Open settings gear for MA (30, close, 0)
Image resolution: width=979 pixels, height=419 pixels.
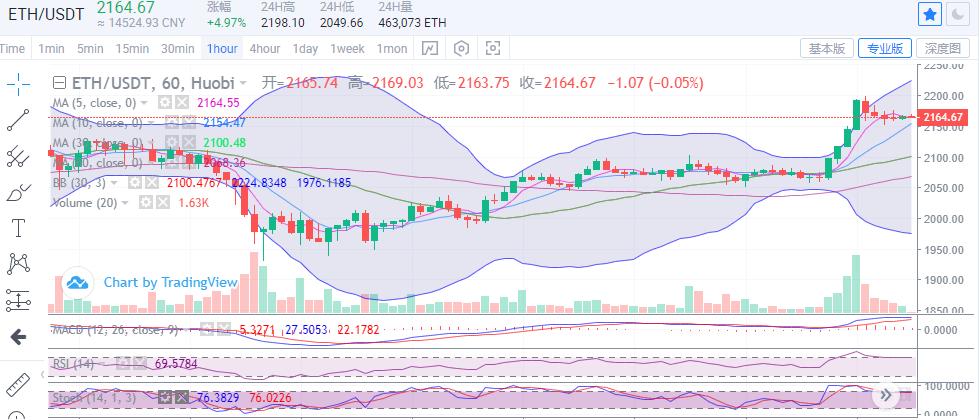pos(171,143)
